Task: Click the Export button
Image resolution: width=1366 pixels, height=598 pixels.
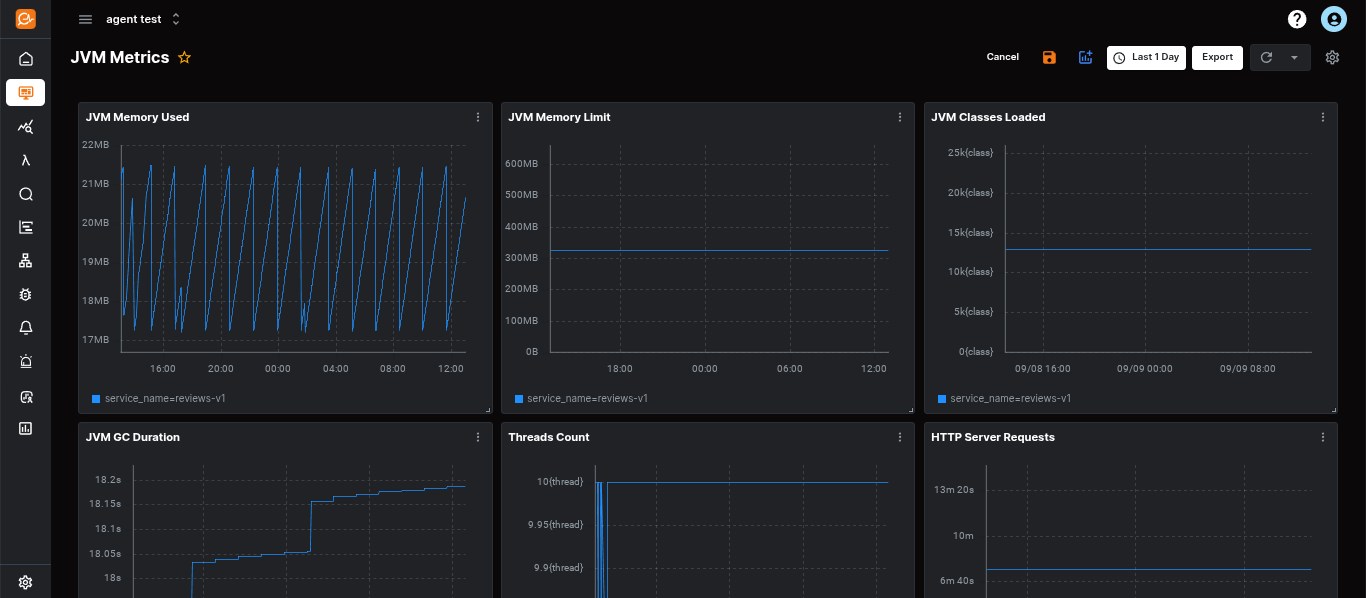Action: (x=1217, y=58)
